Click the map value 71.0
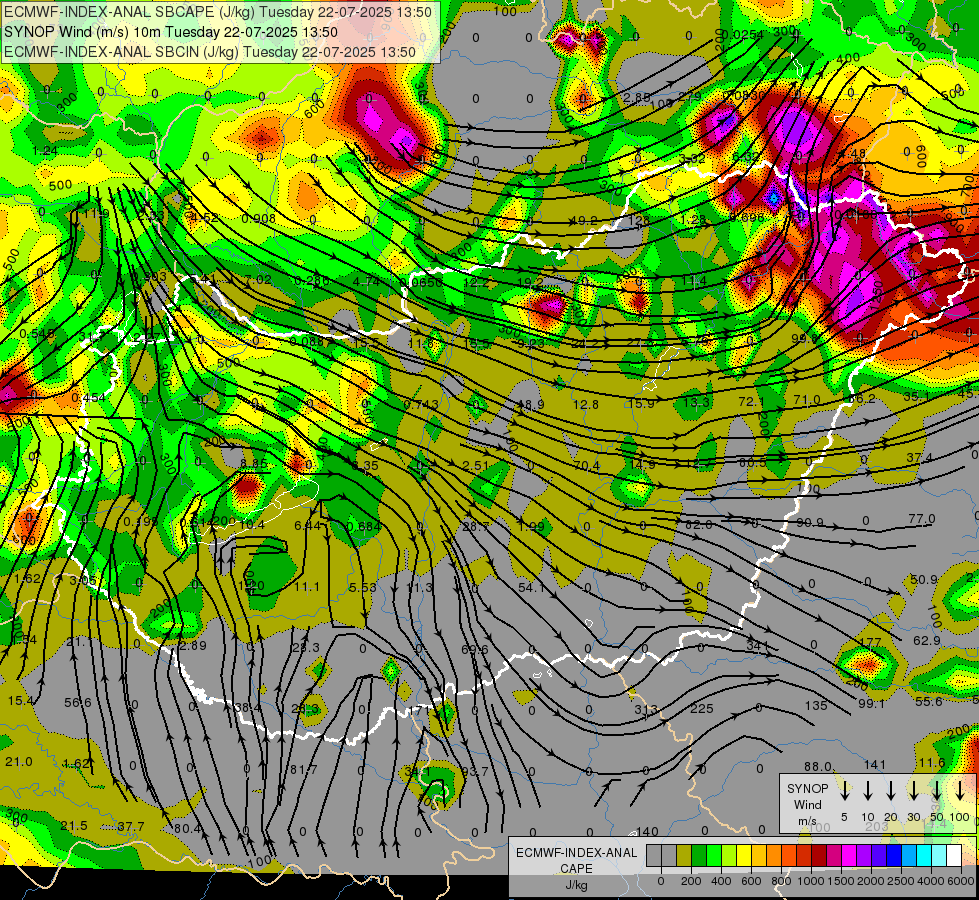Viewport: 979px width, 900px height. click(x=807, y=400)
